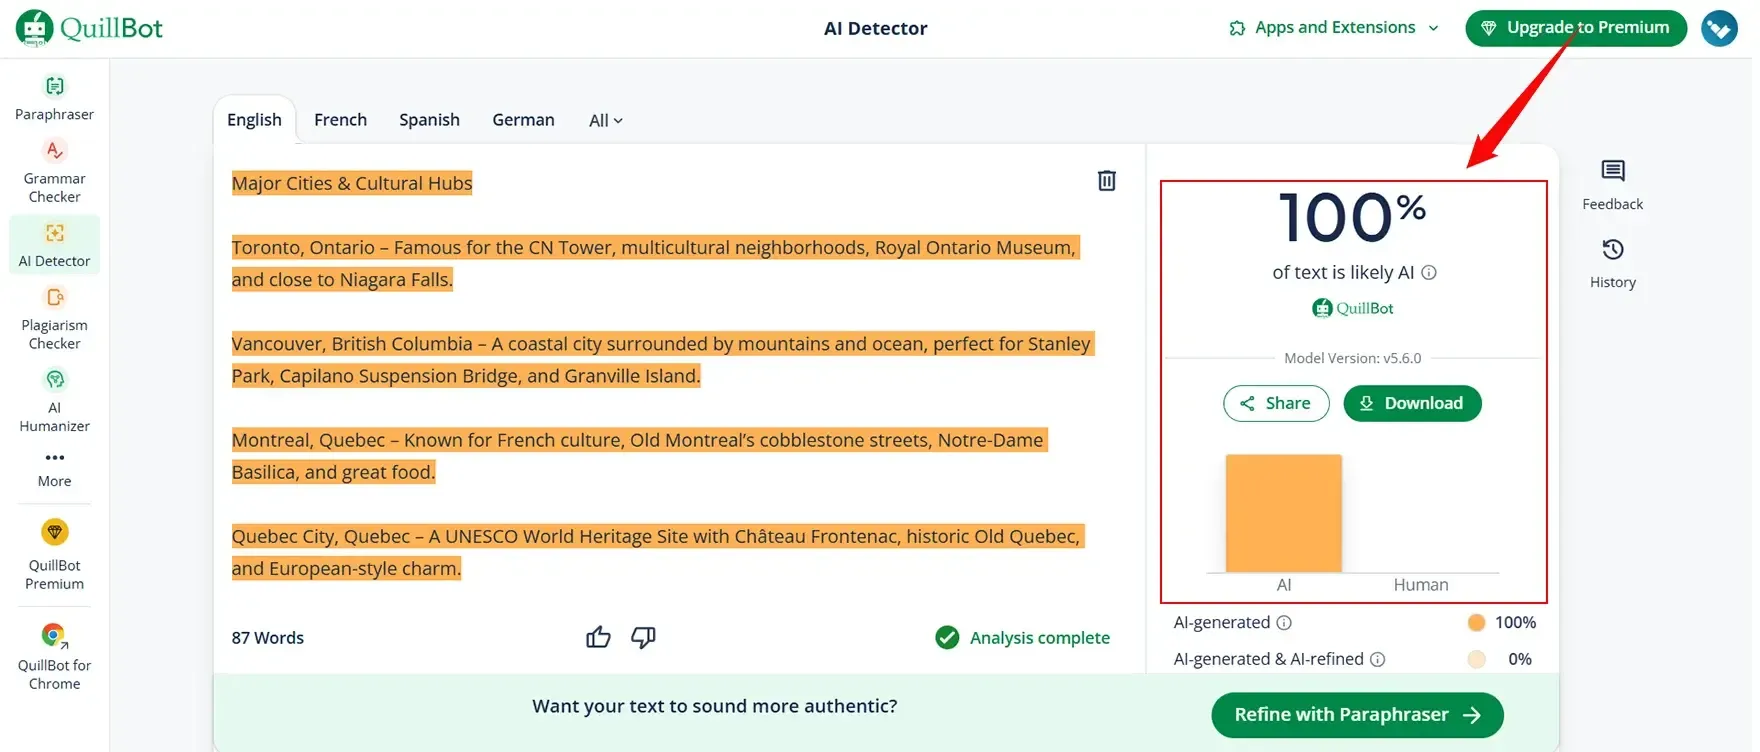Open the Feedback panel
Viewport: 1760px width, 752px height.
tap(1612, 185)
